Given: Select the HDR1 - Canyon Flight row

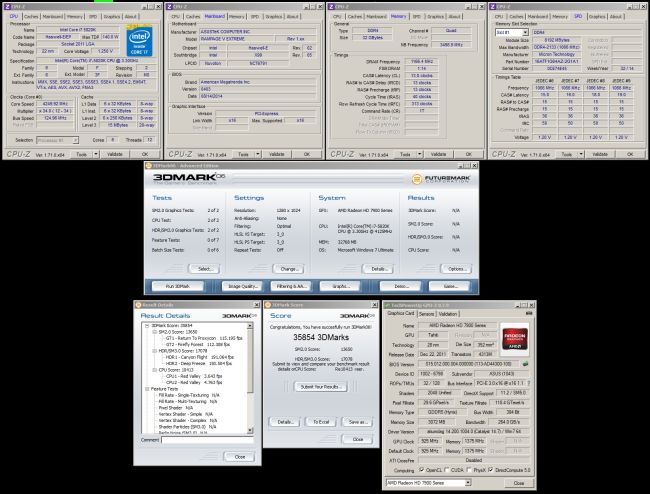Looking at the screenshot, I should 200,357.
